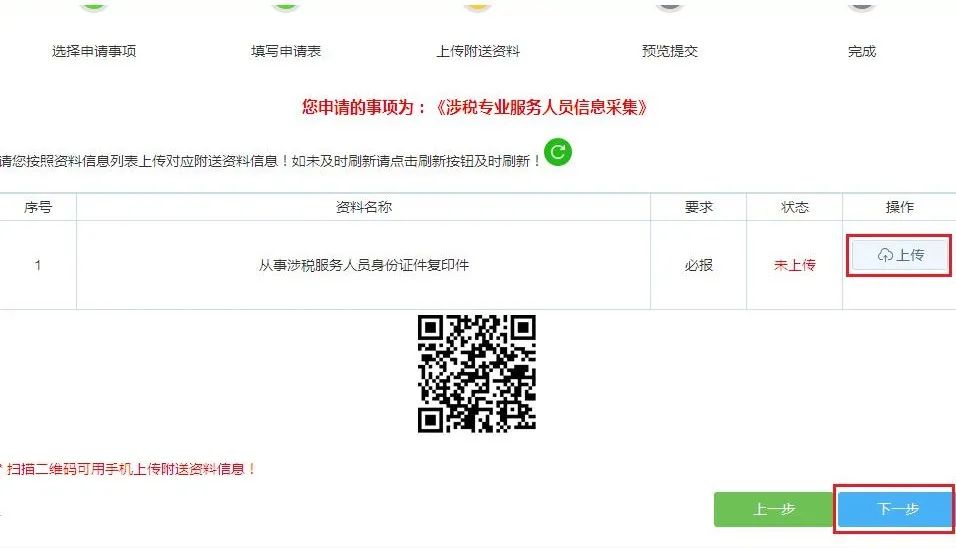The width and height of the screenshot is (956, 548).
Task: Click the 资料名称 column header
Action: [363, 207]
